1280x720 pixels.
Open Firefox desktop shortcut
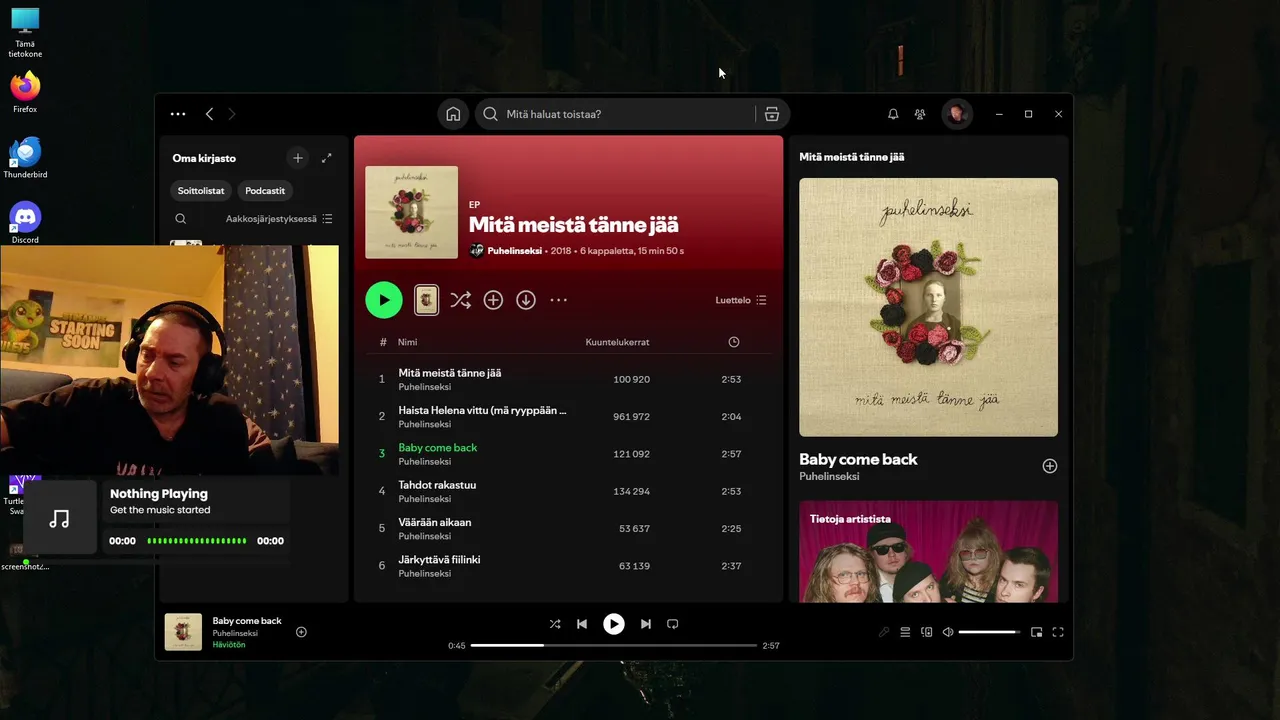coord(25,93)
